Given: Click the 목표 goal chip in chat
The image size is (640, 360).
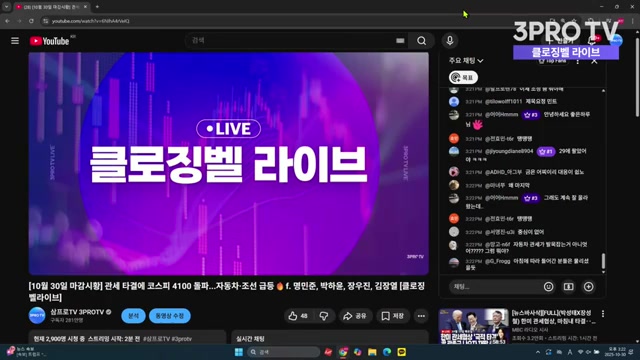Looking at the screenshot, I should pyautogui.click(x=463, y=78).
